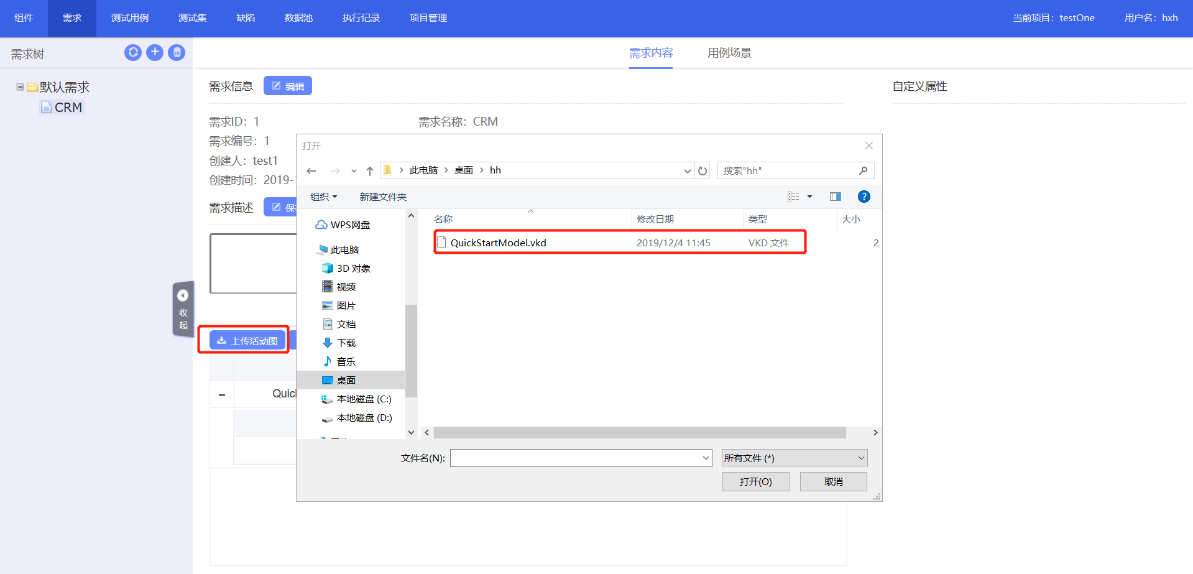Click the trash icon in 需求树 header
This screenshot has width=1193, height=574.
pos(177,53)
